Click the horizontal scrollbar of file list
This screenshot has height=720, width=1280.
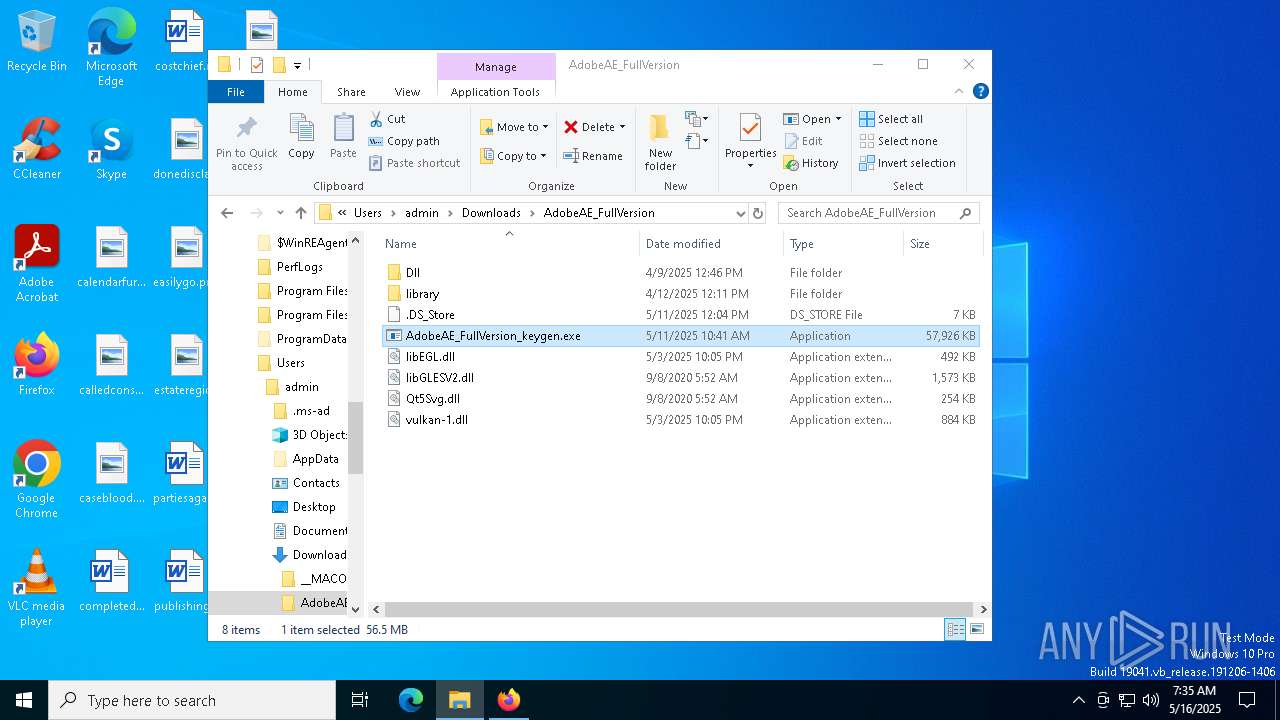tap(679, 609)
